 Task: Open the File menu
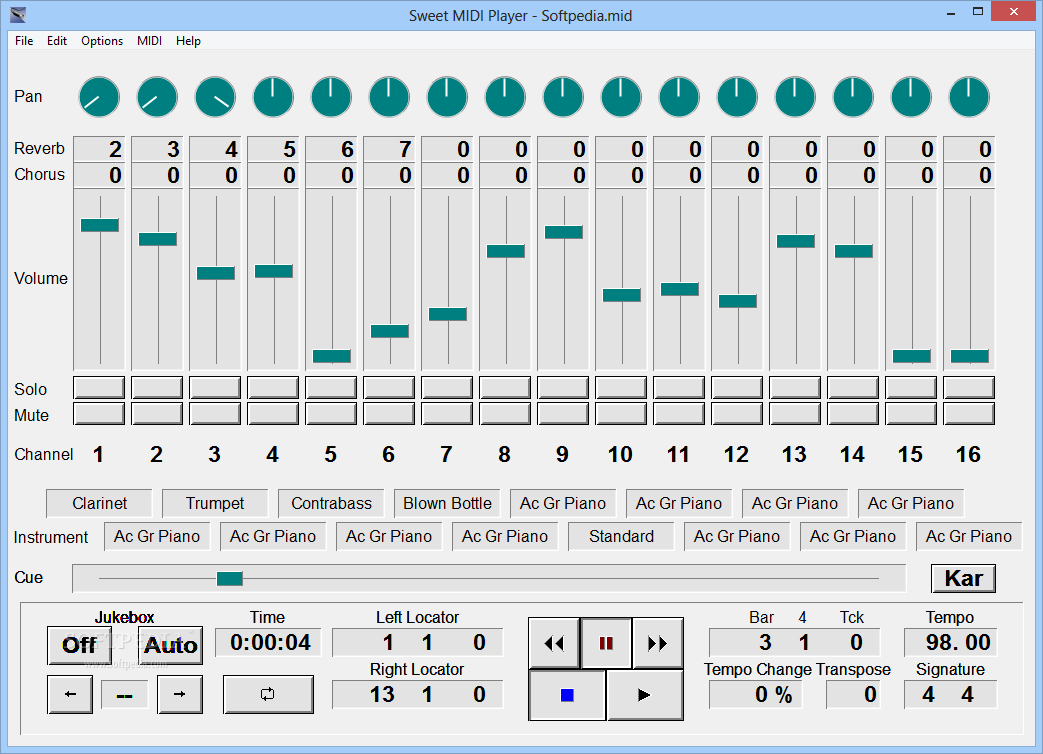coord(24,41)
